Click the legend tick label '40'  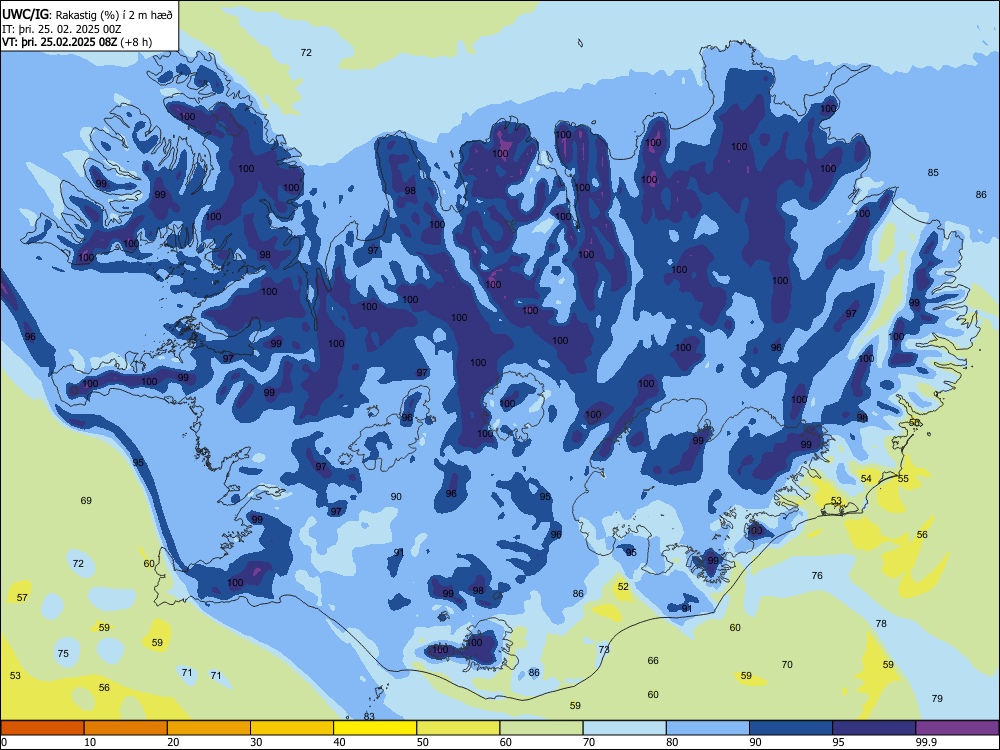[x=340, y=742]
